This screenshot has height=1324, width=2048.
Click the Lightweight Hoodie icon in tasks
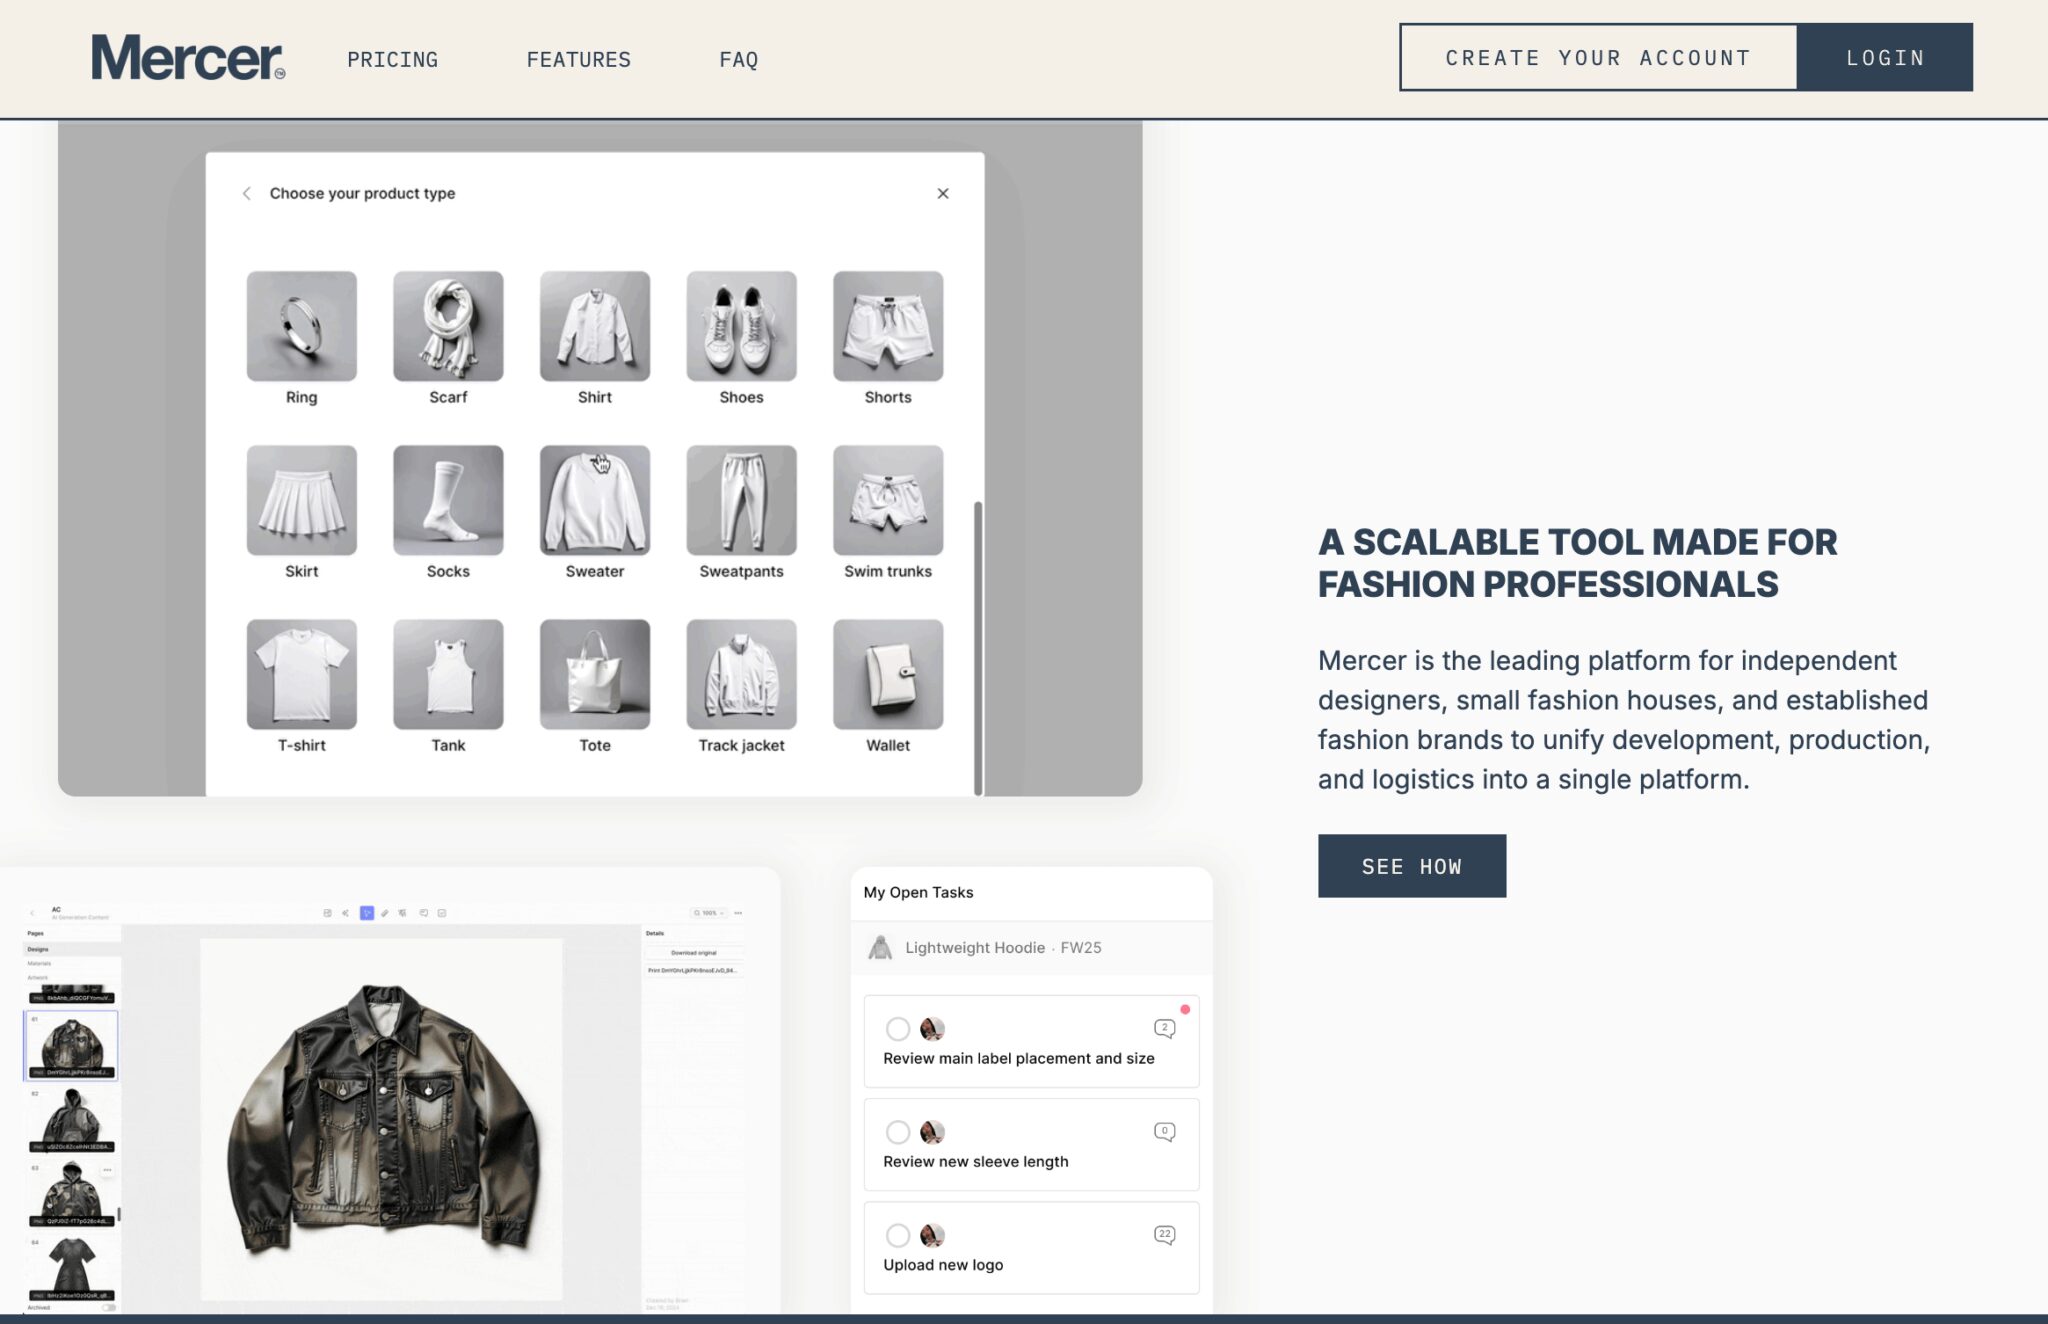[x=880, y=947]
